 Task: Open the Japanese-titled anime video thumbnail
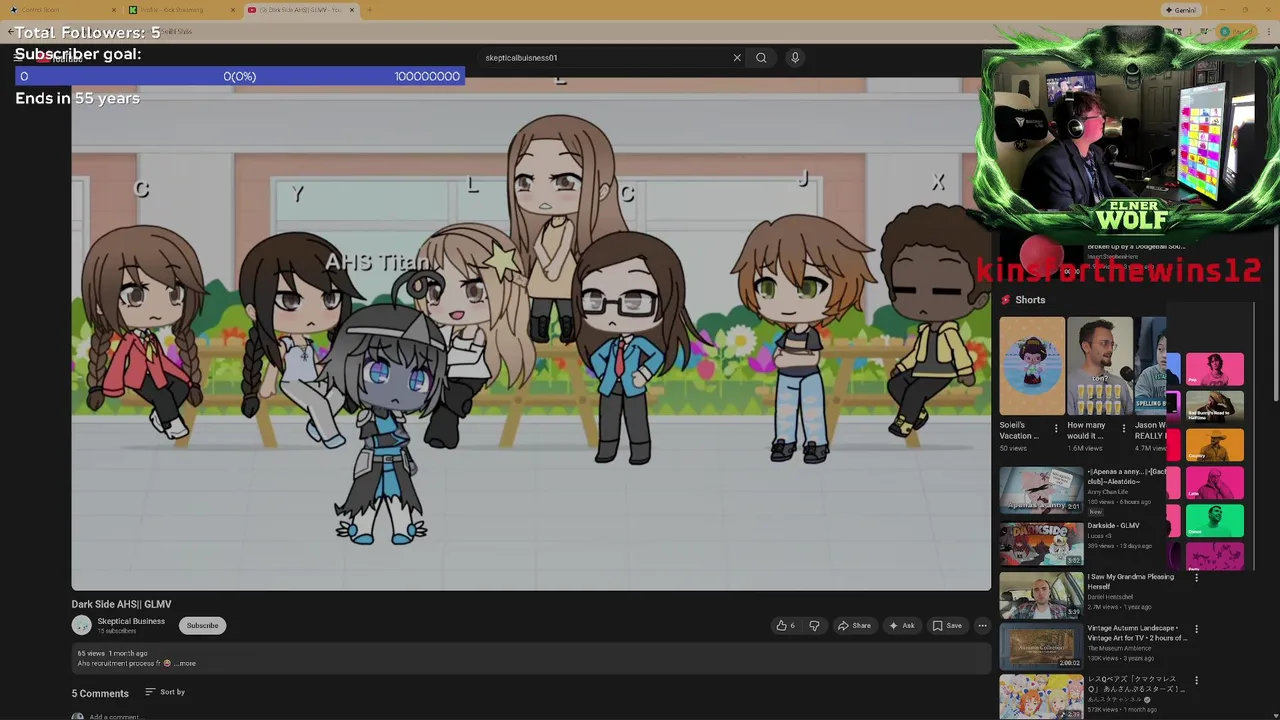pos(1041,697)
